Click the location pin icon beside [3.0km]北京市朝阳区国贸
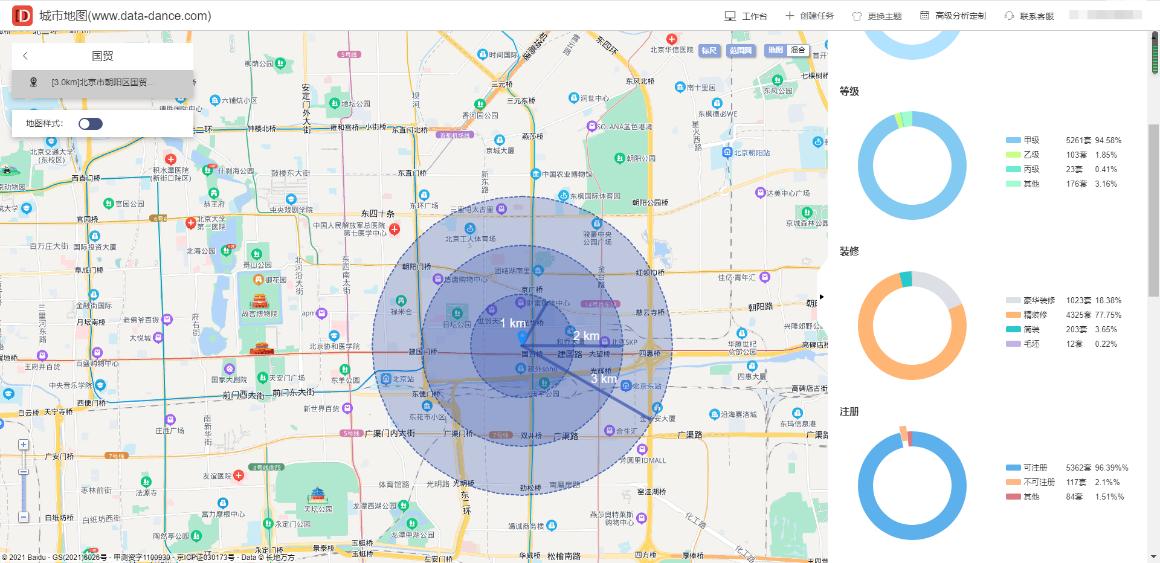This screenshot has height=563, width=1160. (x=33, y=82)
